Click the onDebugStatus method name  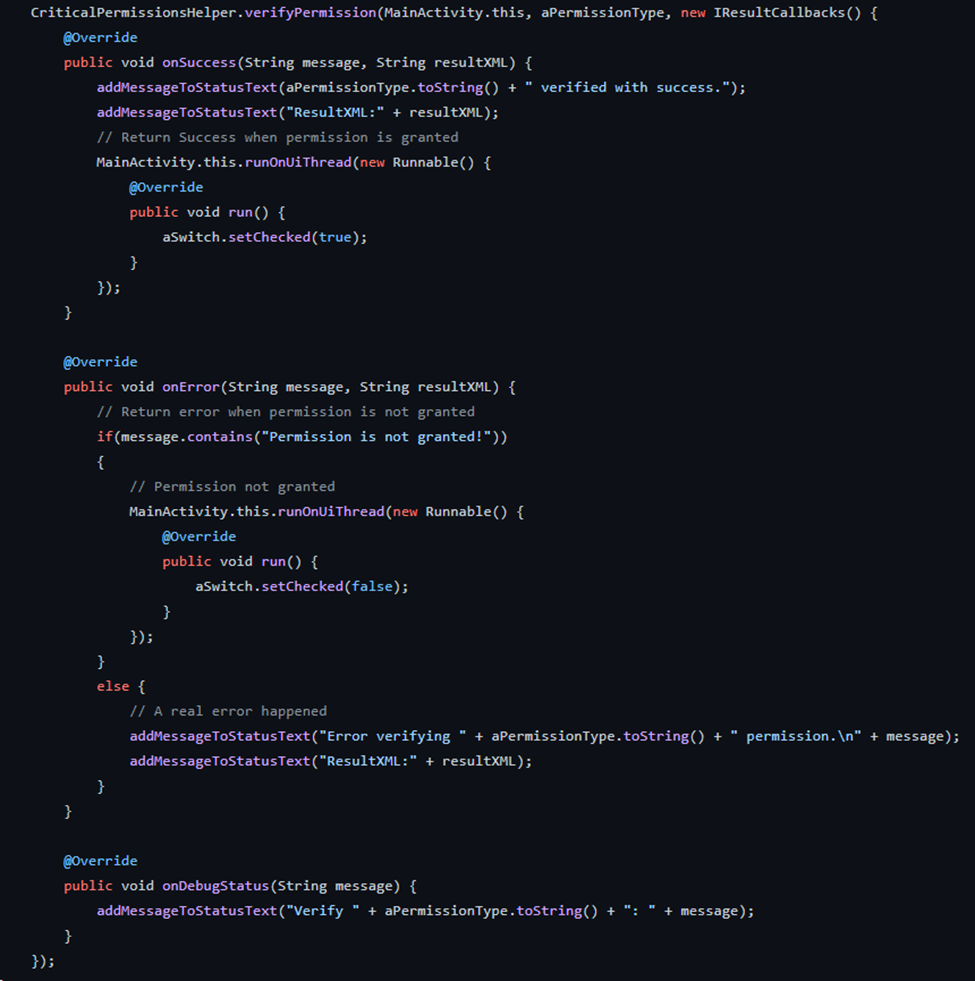click(x=215, y=886)
